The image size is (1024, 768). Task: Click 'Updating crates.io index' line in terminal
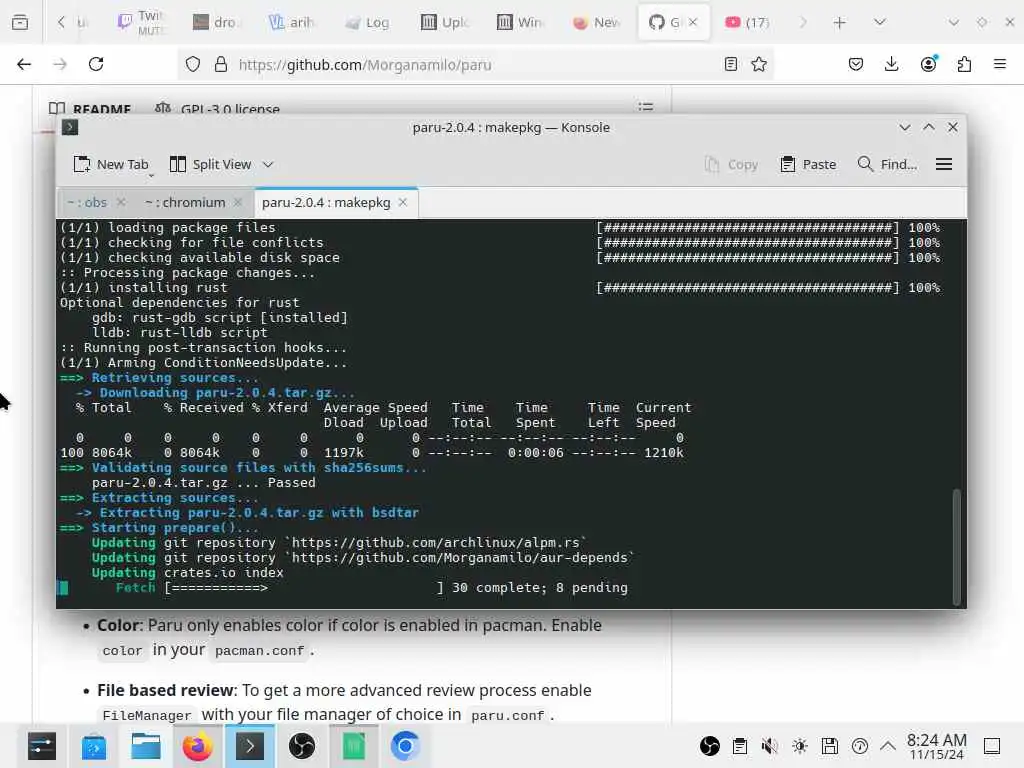click(187, 573)
